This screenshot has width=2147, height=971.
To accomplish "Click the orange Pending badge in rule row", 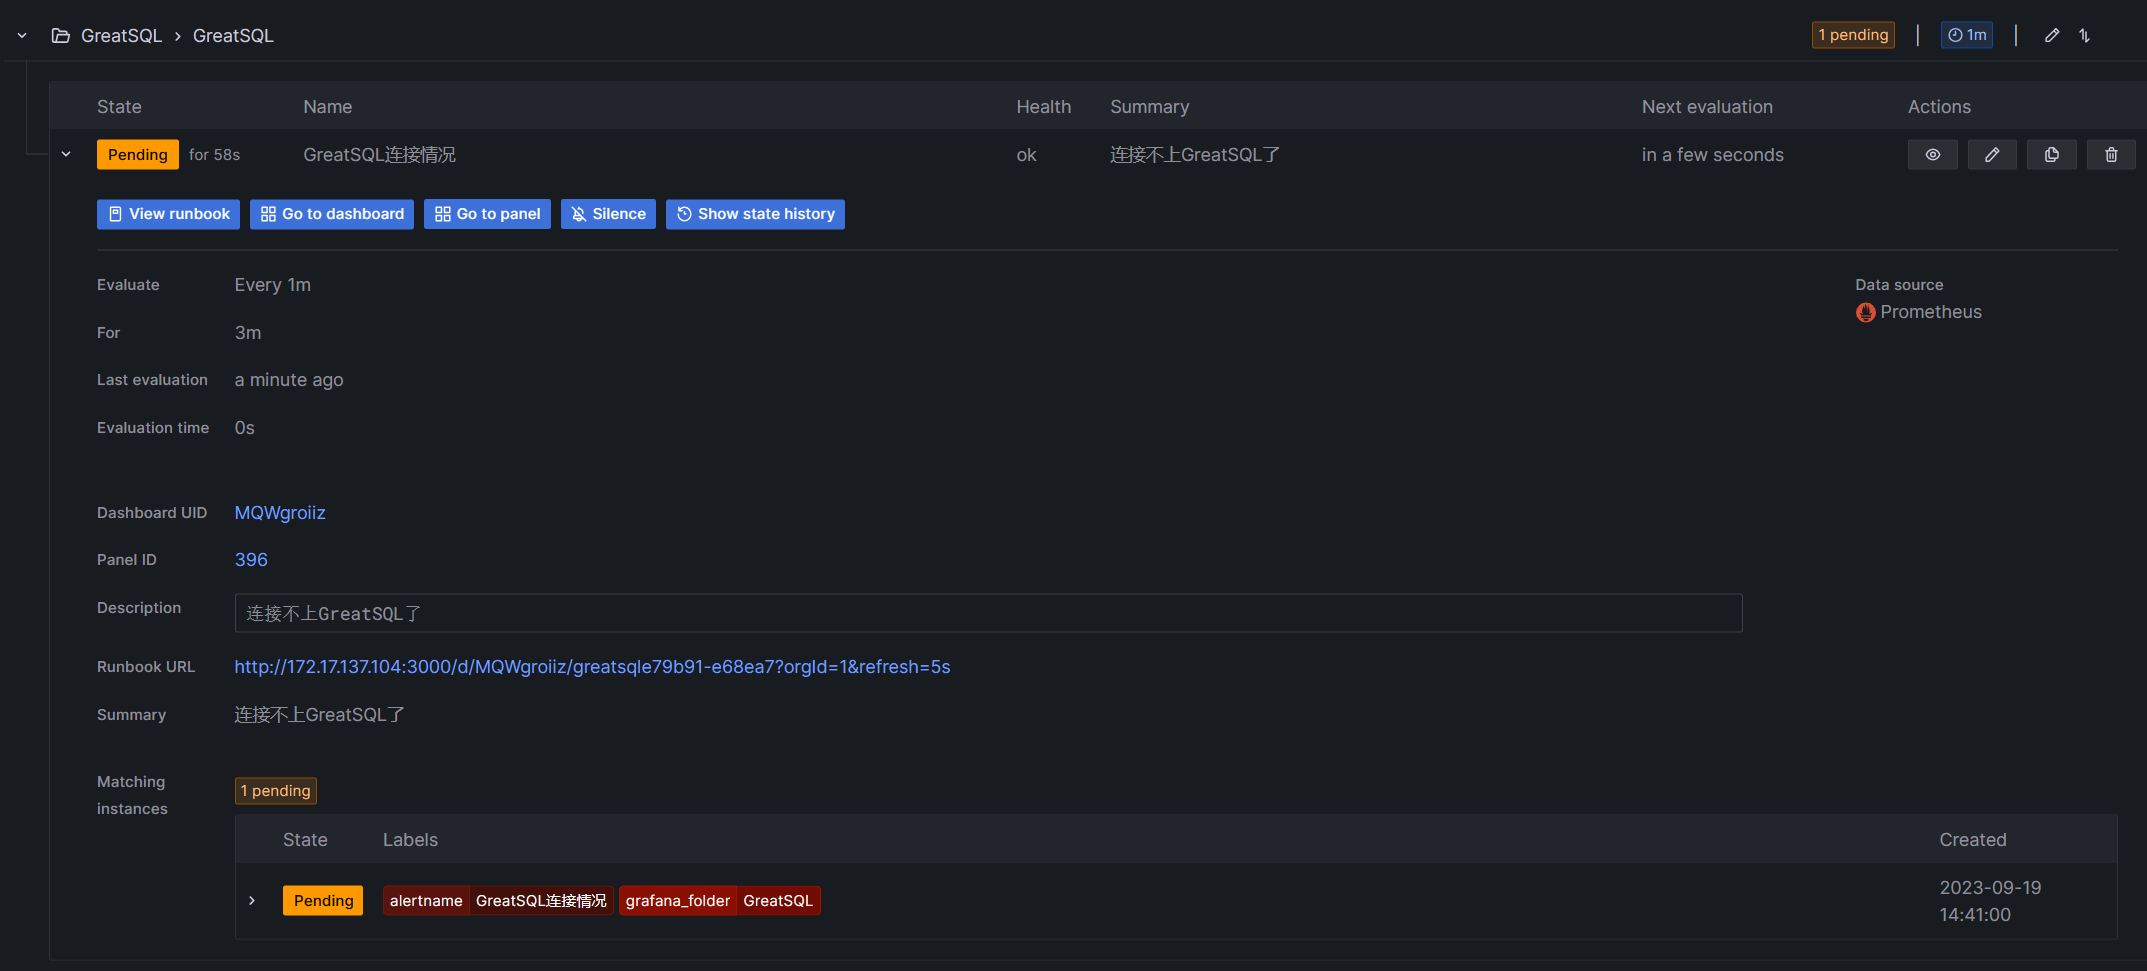I will pyautogui.click(x=138, y=155).
